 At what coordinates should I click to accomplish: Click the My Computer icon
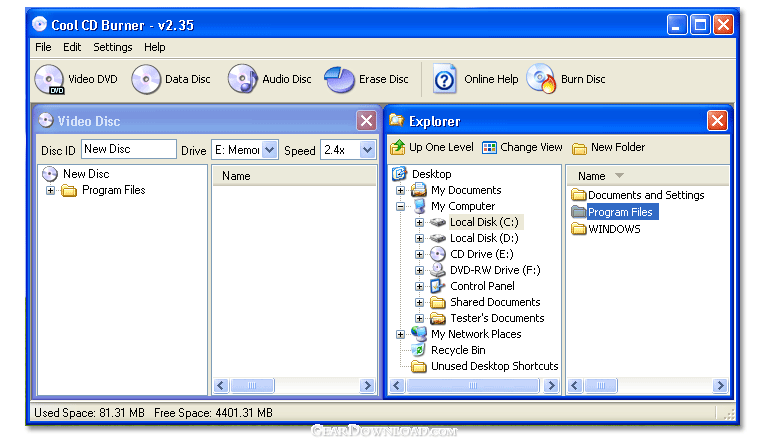[x=419, y=206]
